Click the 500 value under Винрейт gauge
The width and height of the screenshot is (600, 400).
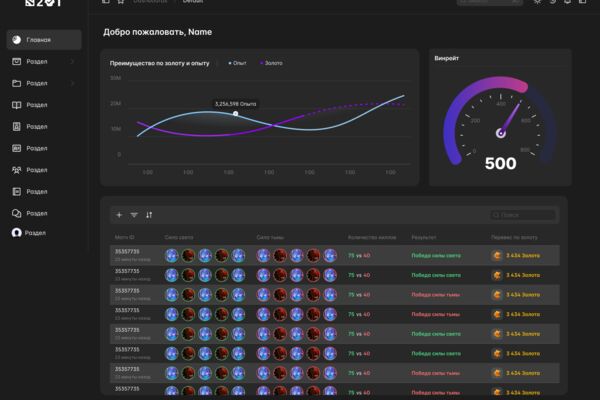coord(501,163)
